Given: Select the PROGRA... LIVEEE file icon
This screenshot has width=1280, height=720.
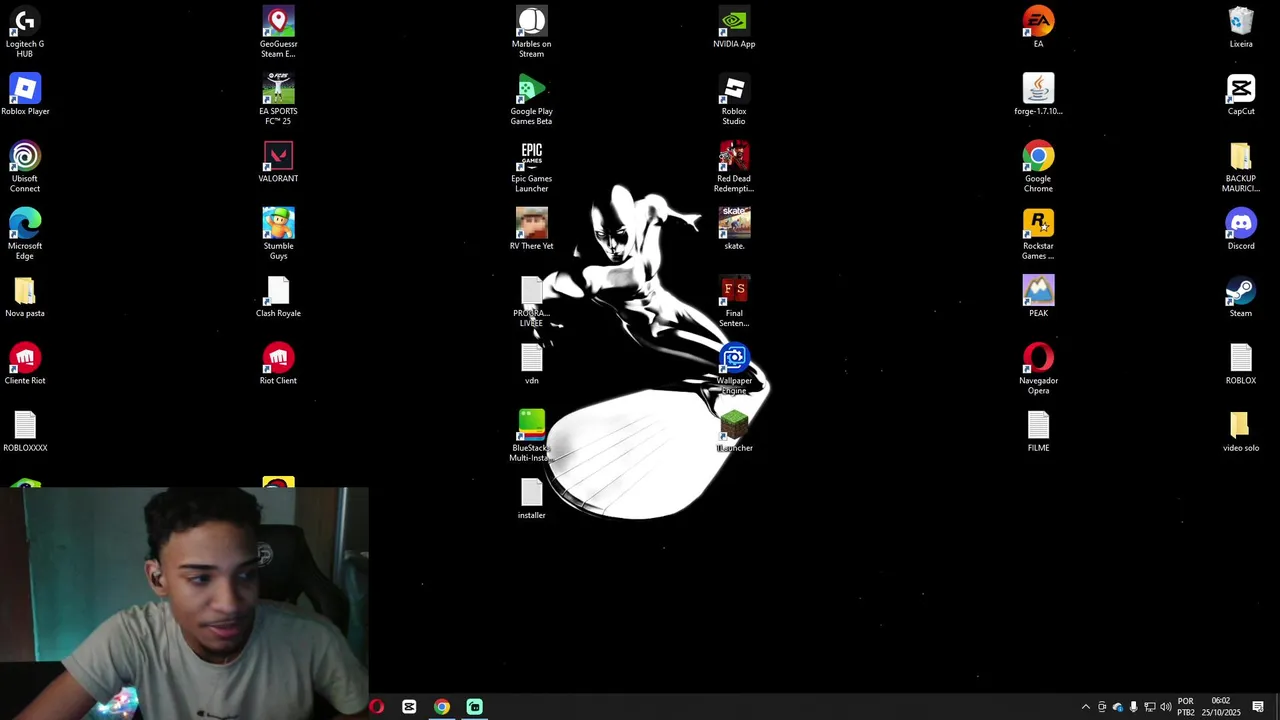Looking at the screenshot, I should pyautogui.click(x=531, y=301).
